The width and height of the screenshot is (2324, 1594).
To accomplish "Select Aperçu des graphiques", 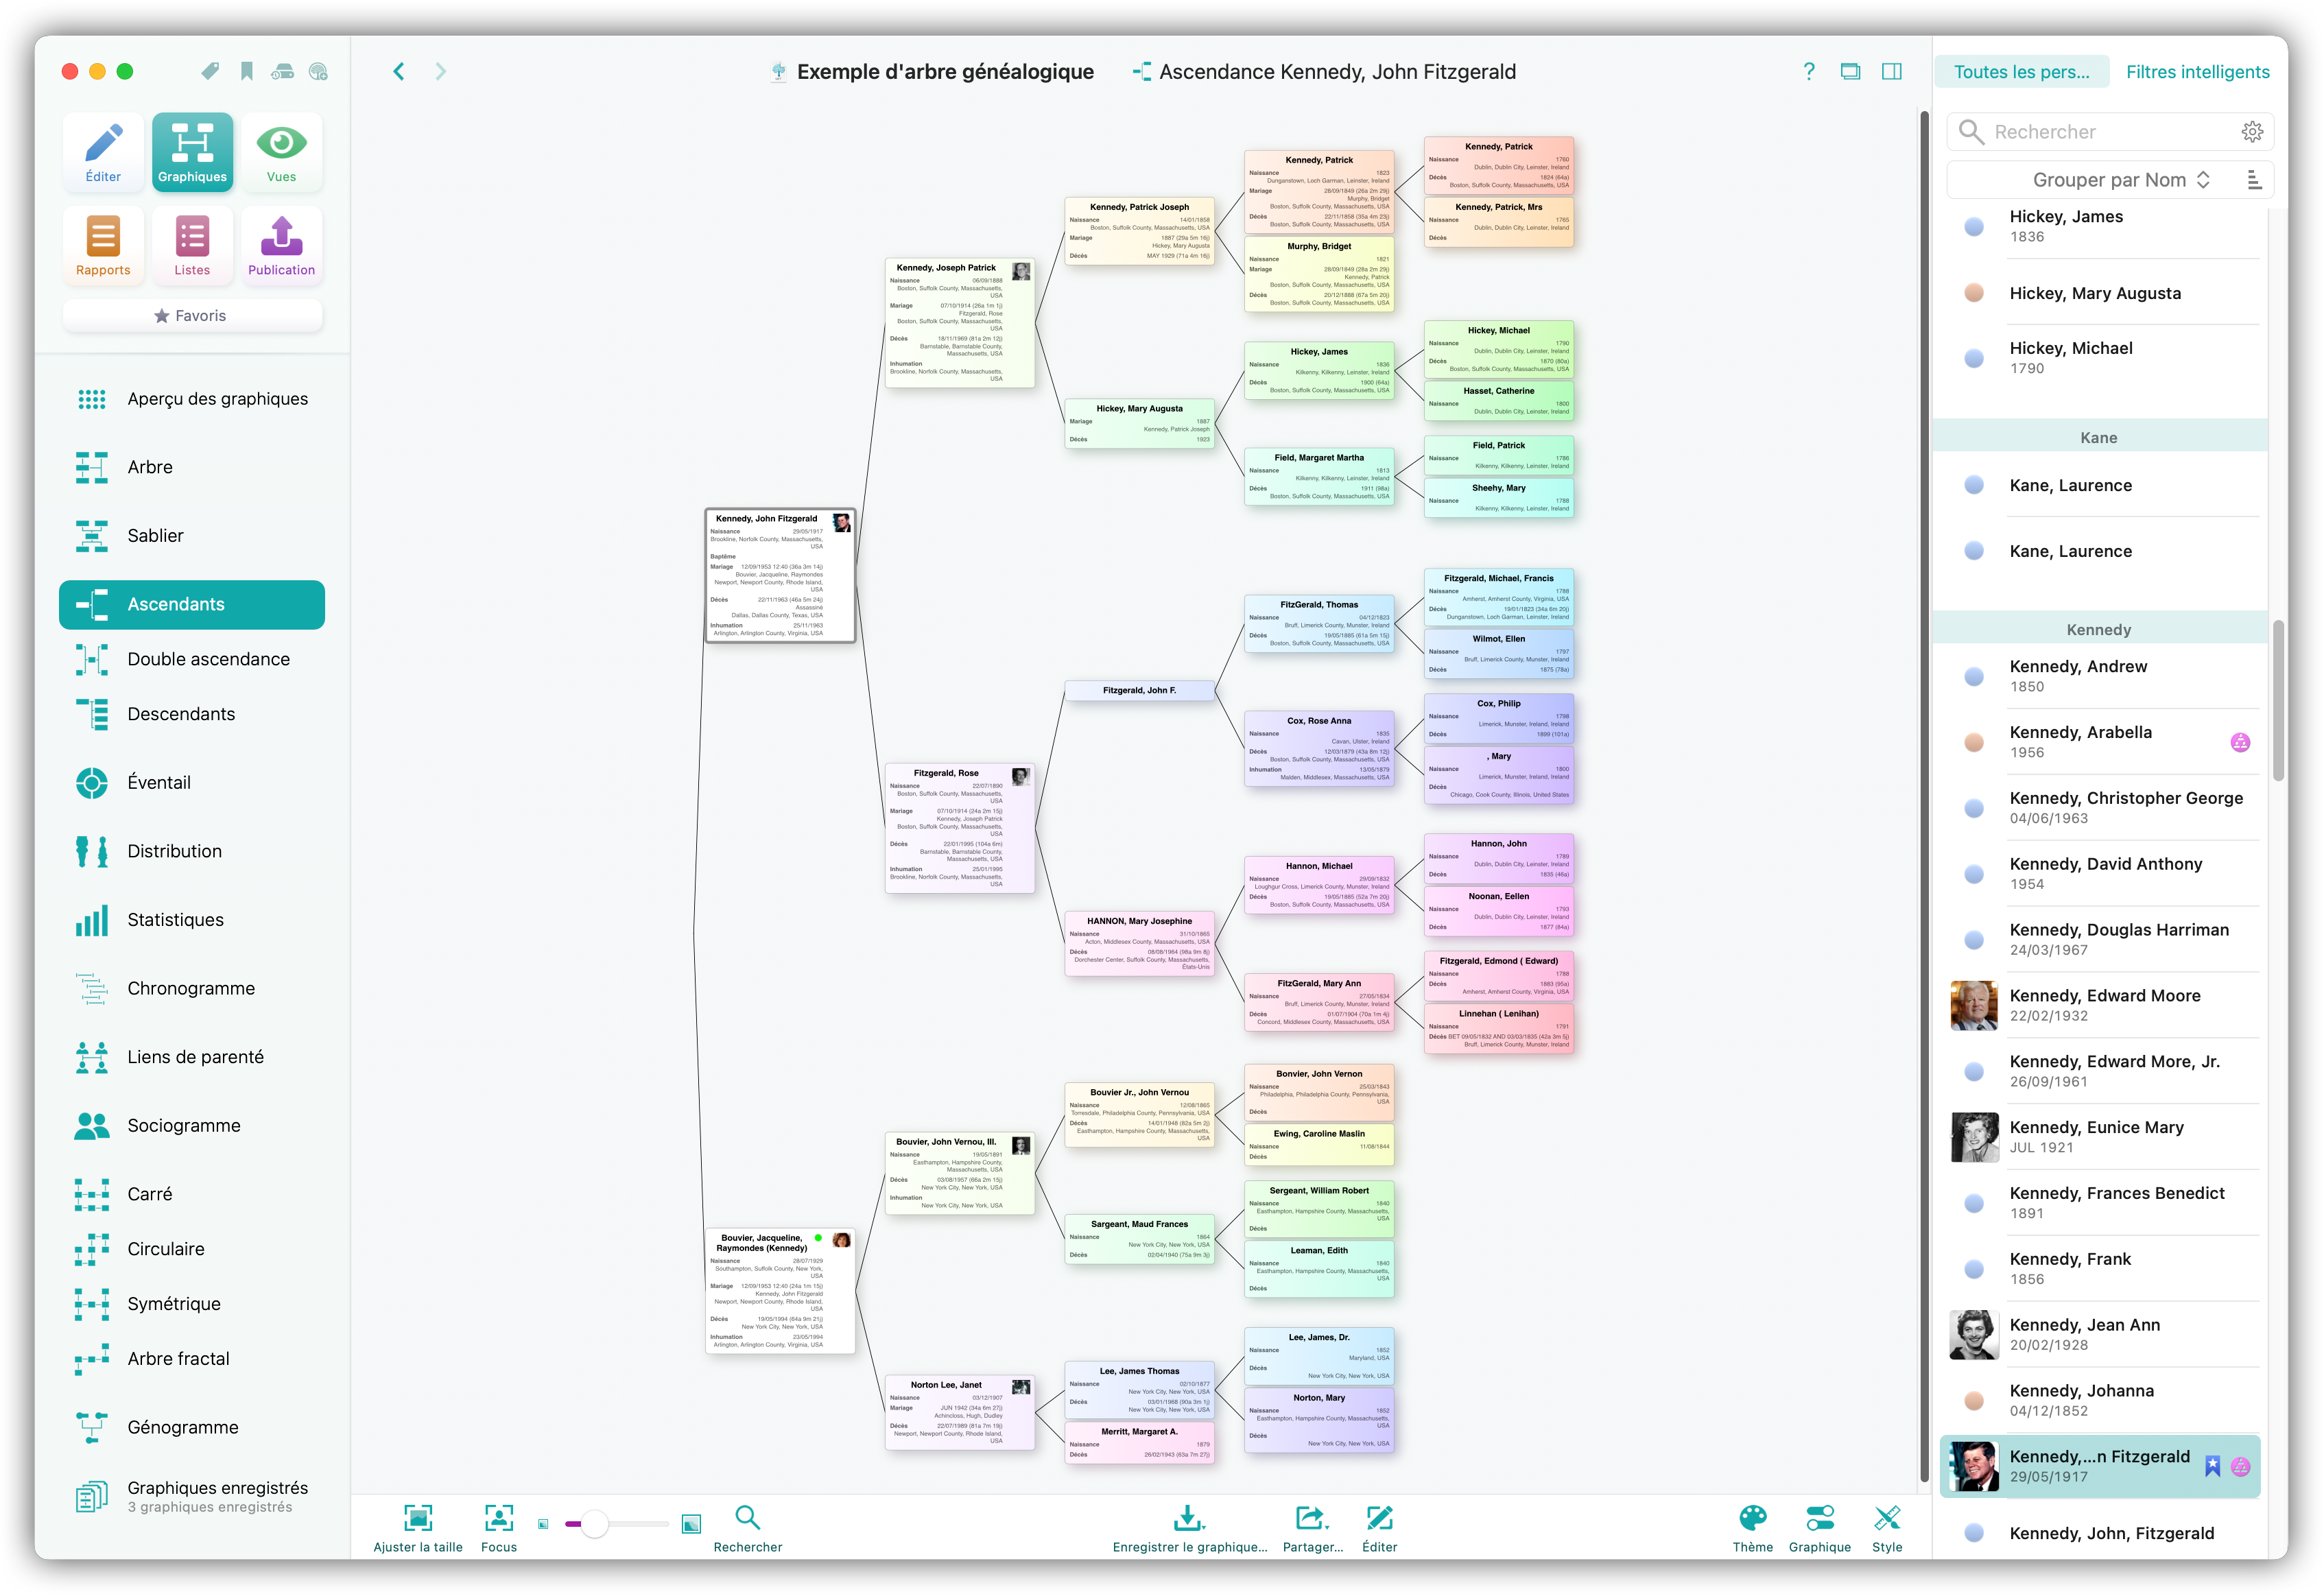I will [192, 399].
